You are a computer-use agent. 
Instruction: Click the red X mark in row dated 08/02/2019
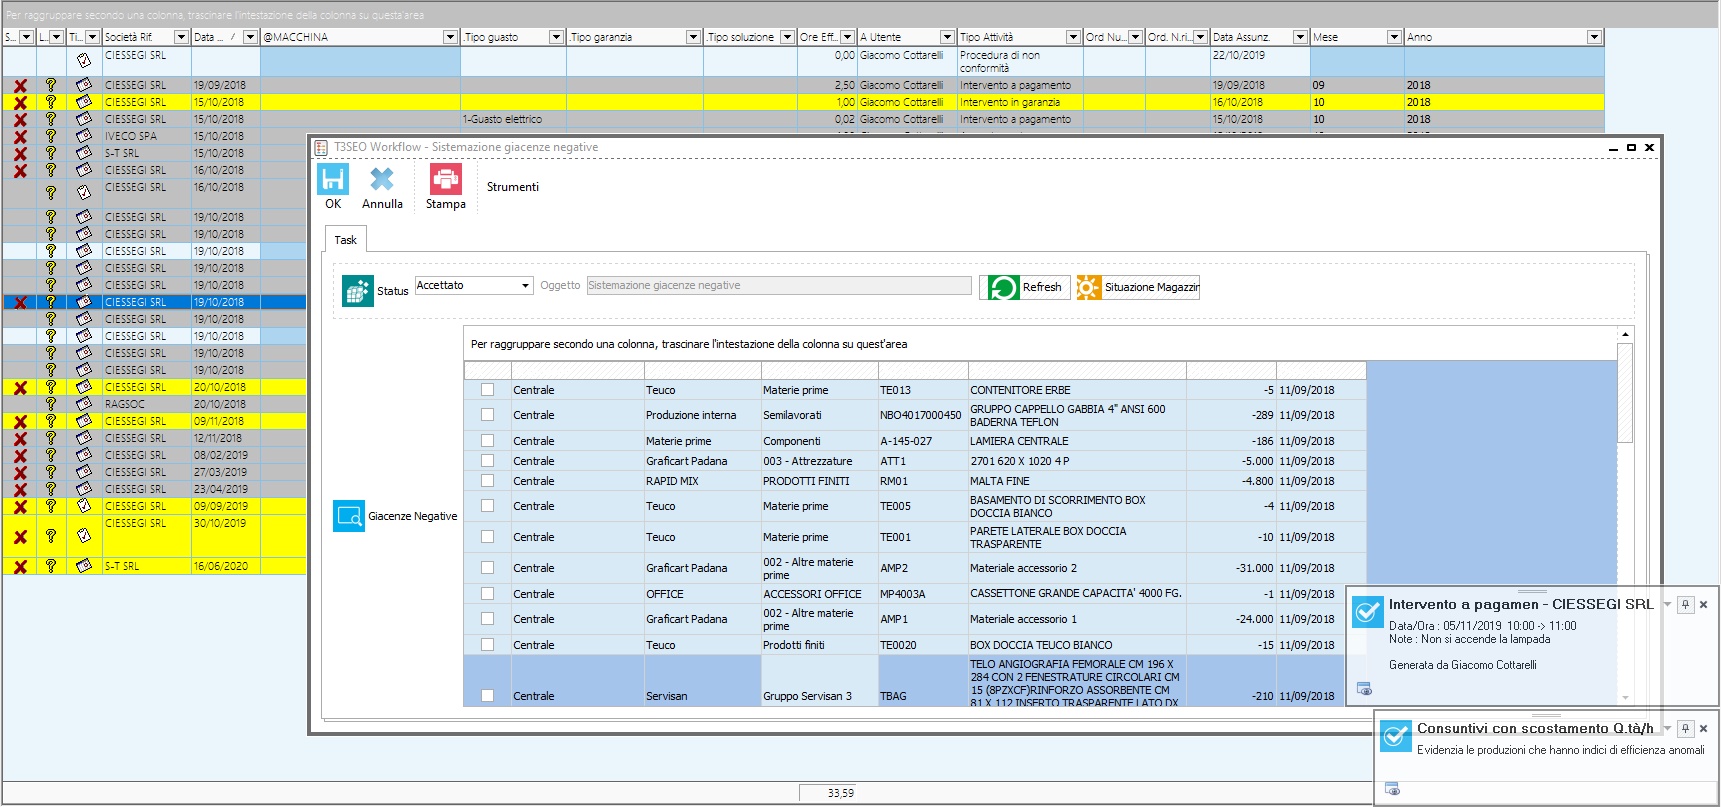pos(20,456)
